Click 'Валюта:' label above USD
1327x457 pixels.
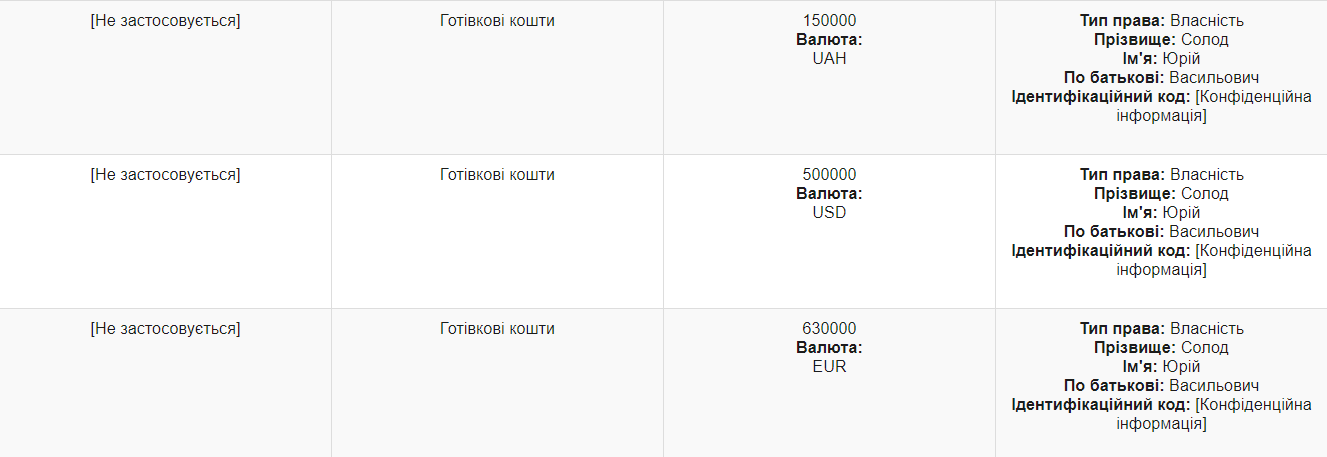[829, 193]
